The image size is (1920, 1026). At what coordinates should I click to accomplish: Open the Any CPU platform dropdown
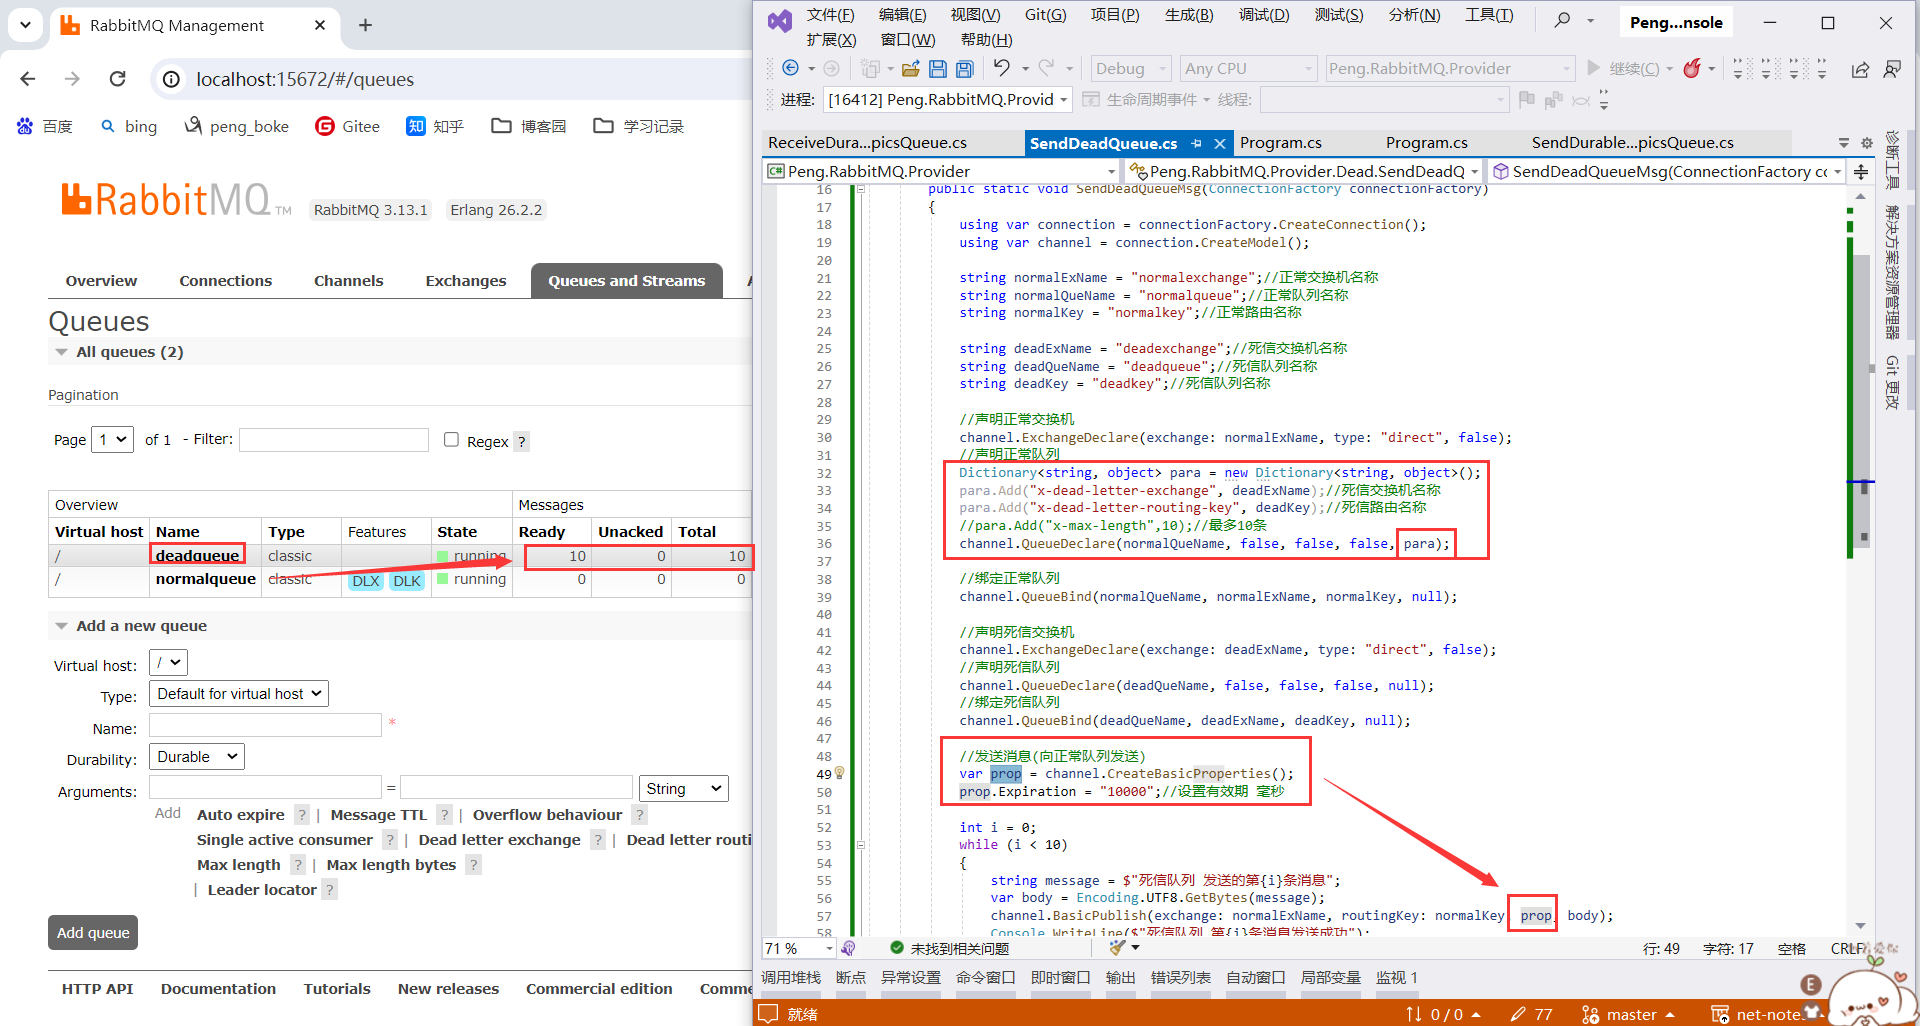pyautogui.click(x=1248, y=68)
